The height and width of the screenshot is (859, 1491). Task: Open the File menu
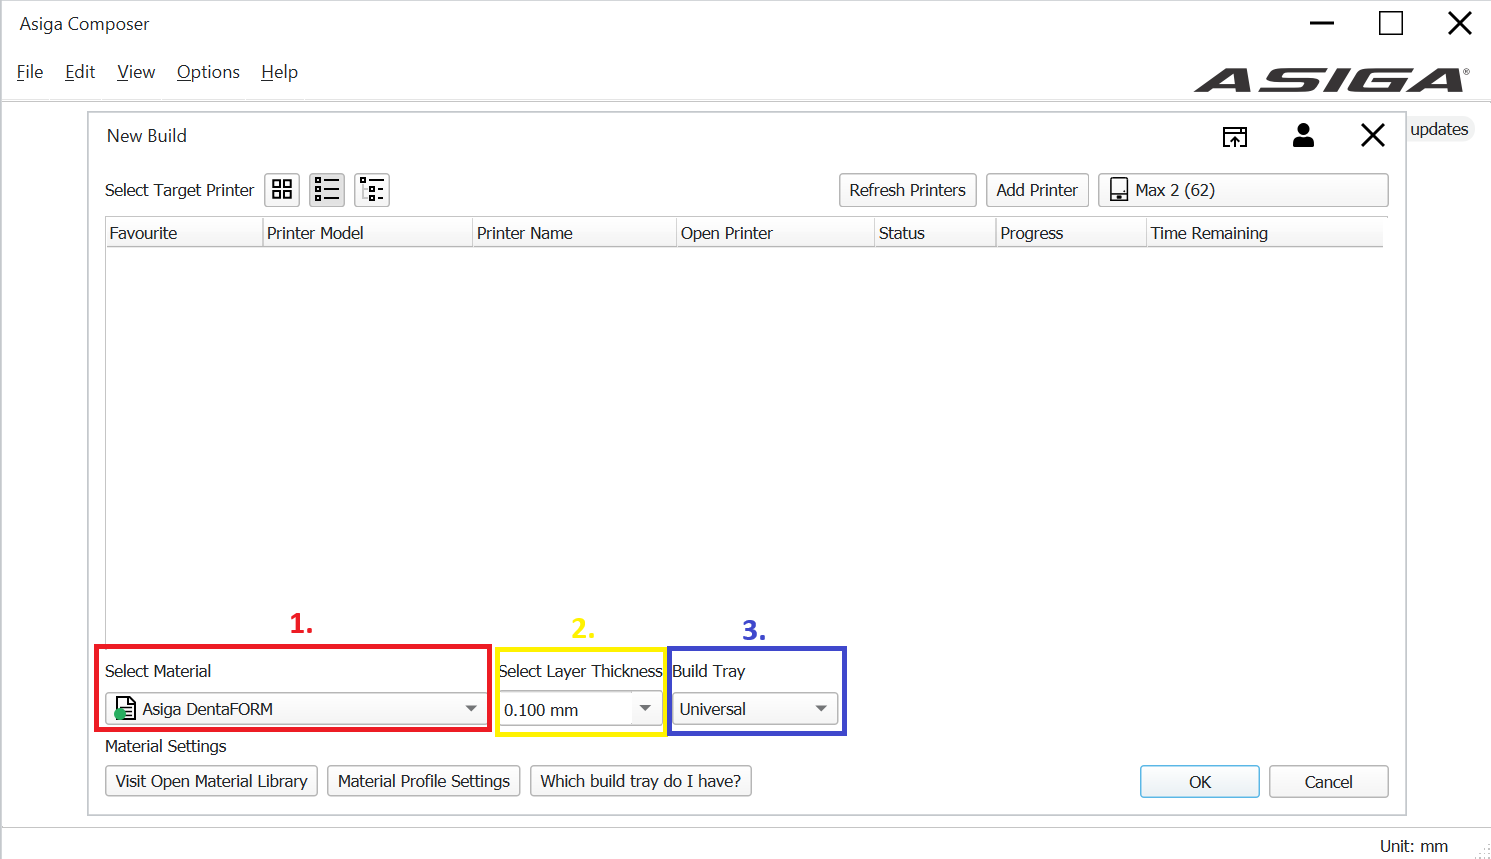[x=30, y=72]
